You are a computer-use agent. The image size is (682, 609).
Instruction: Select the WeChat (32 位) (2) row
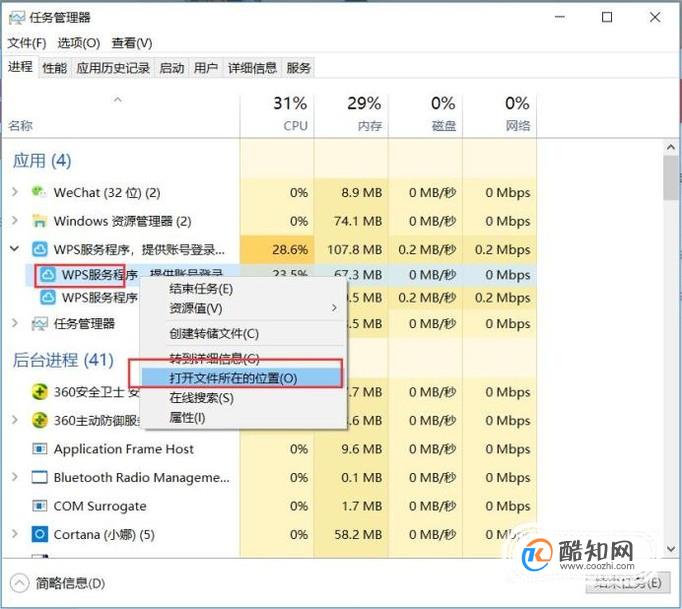click(270, 192)
